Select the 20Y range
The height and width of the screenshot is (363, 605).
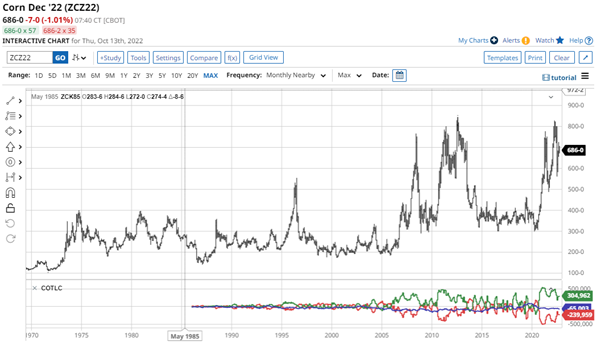point(192,76)
